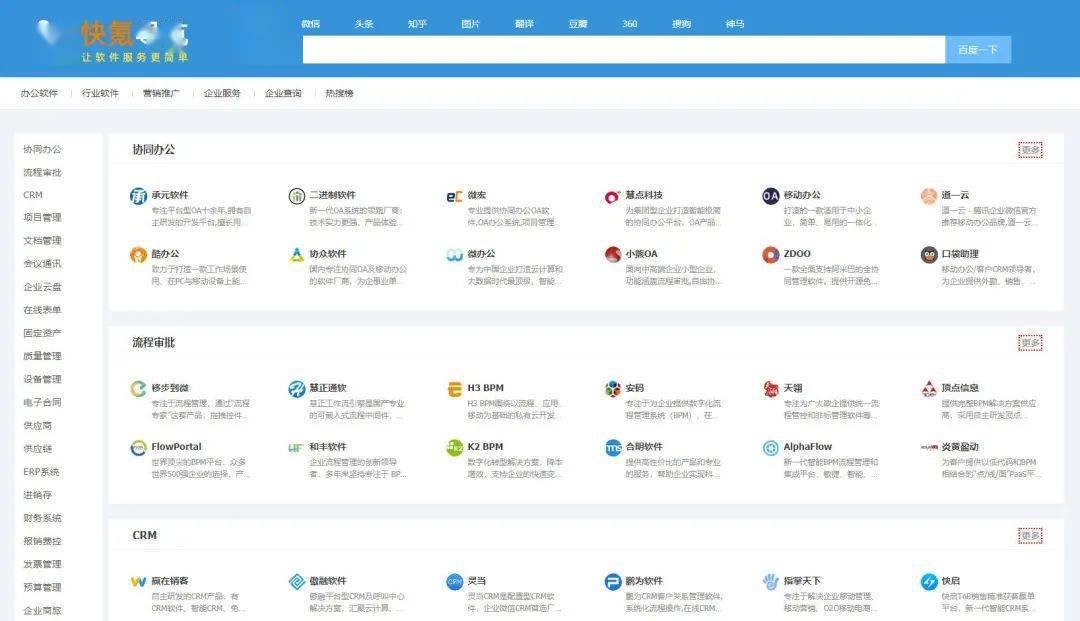Image resolution: width=1080 pixels, height=621 pixels.
Task: Open 企业查询 in the navigation bar
Action: [x=283, y=93]
